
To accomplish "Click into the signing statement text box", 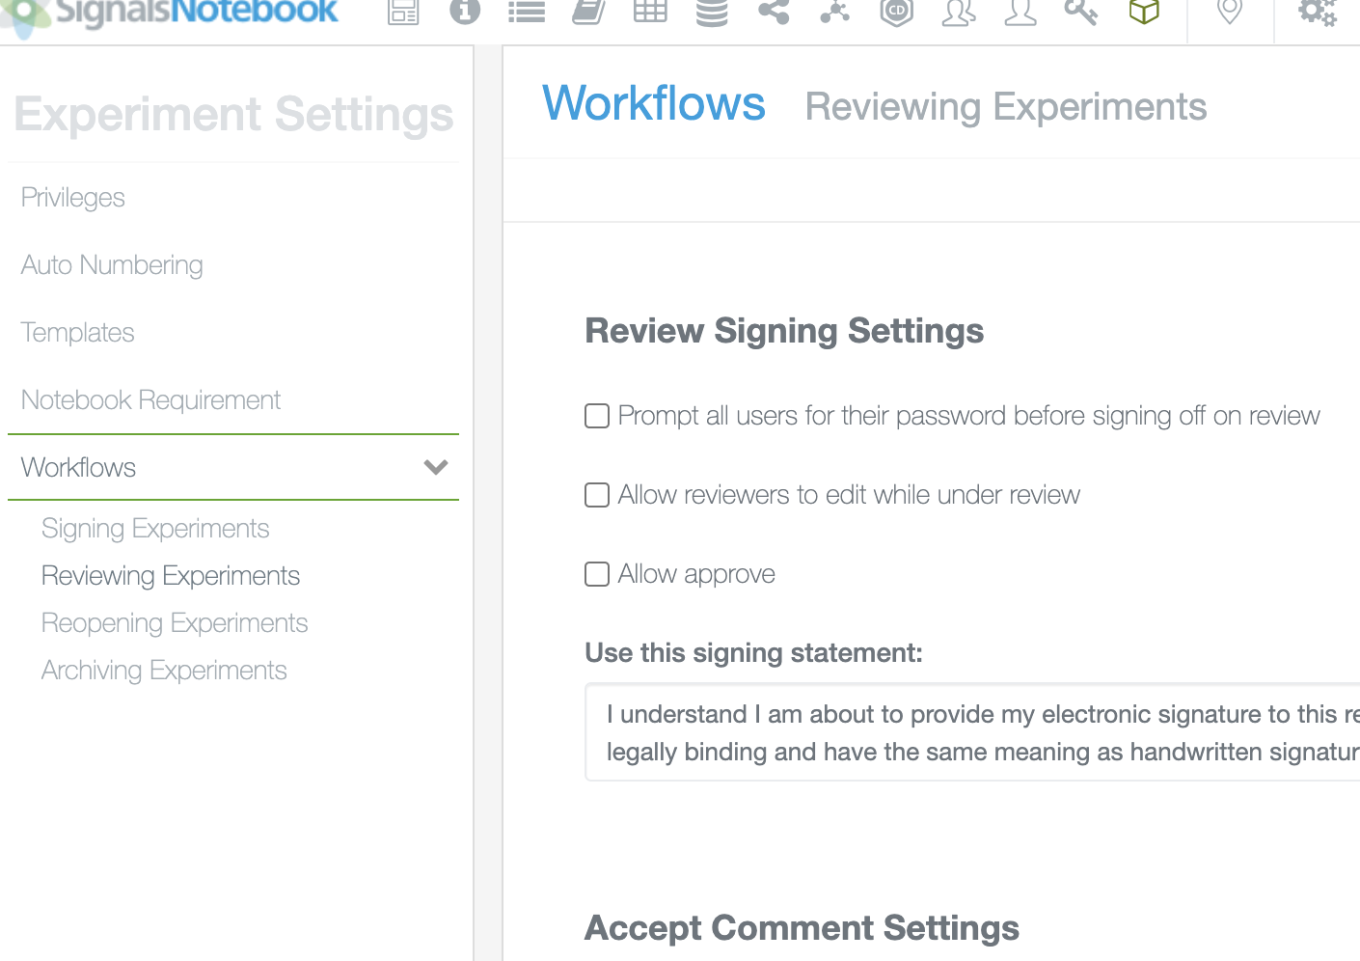I will [x=972, y=732].
